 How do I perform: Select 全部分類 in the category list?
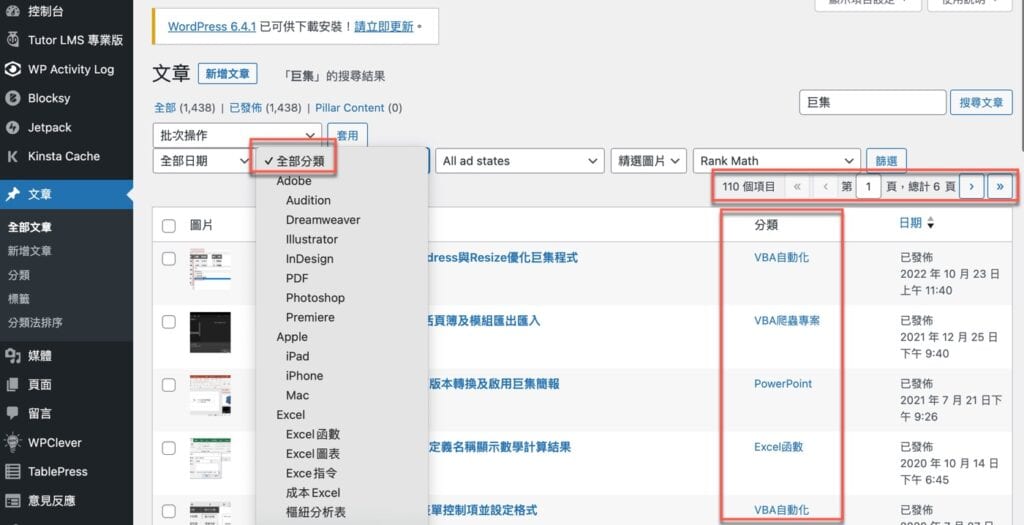click(300, 161)
